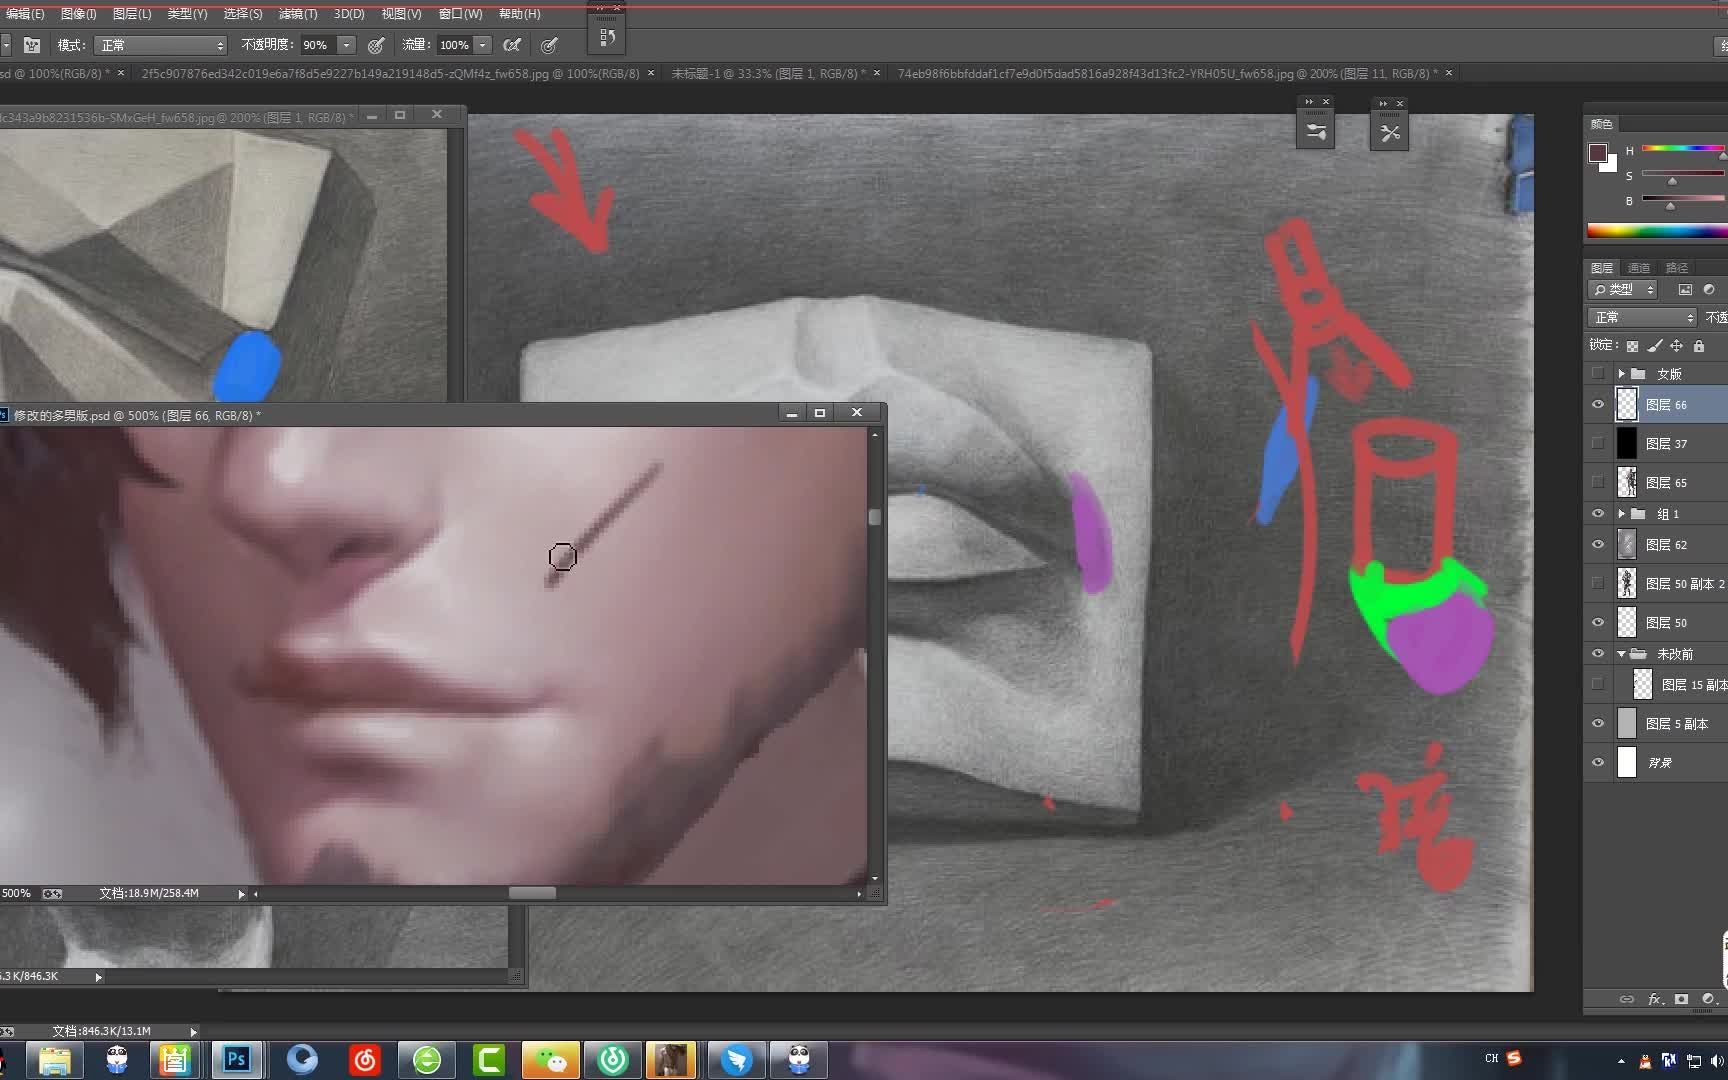Open the 不透明度 90% slider dropdown arrow
Screen dimensions: 1728x1080
coord(346,45)
